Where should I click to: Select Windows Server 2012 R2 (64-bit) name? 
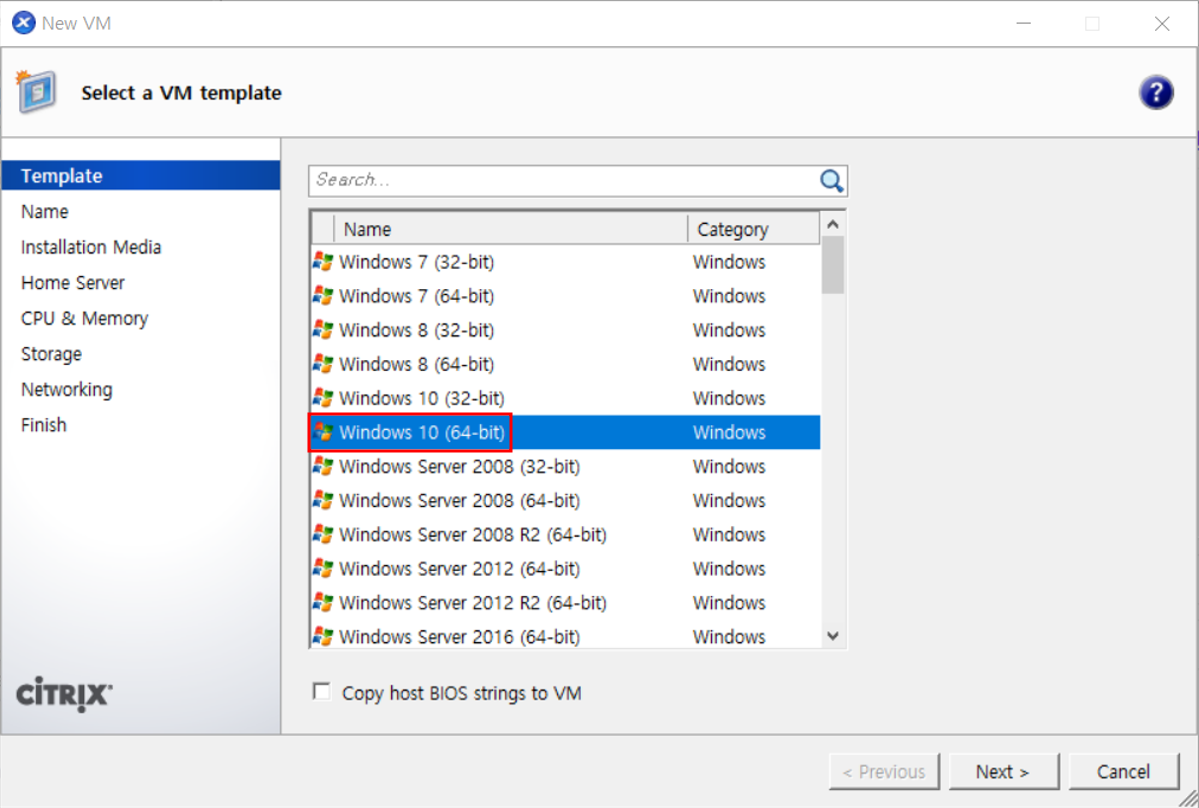(x=473, y=602)
